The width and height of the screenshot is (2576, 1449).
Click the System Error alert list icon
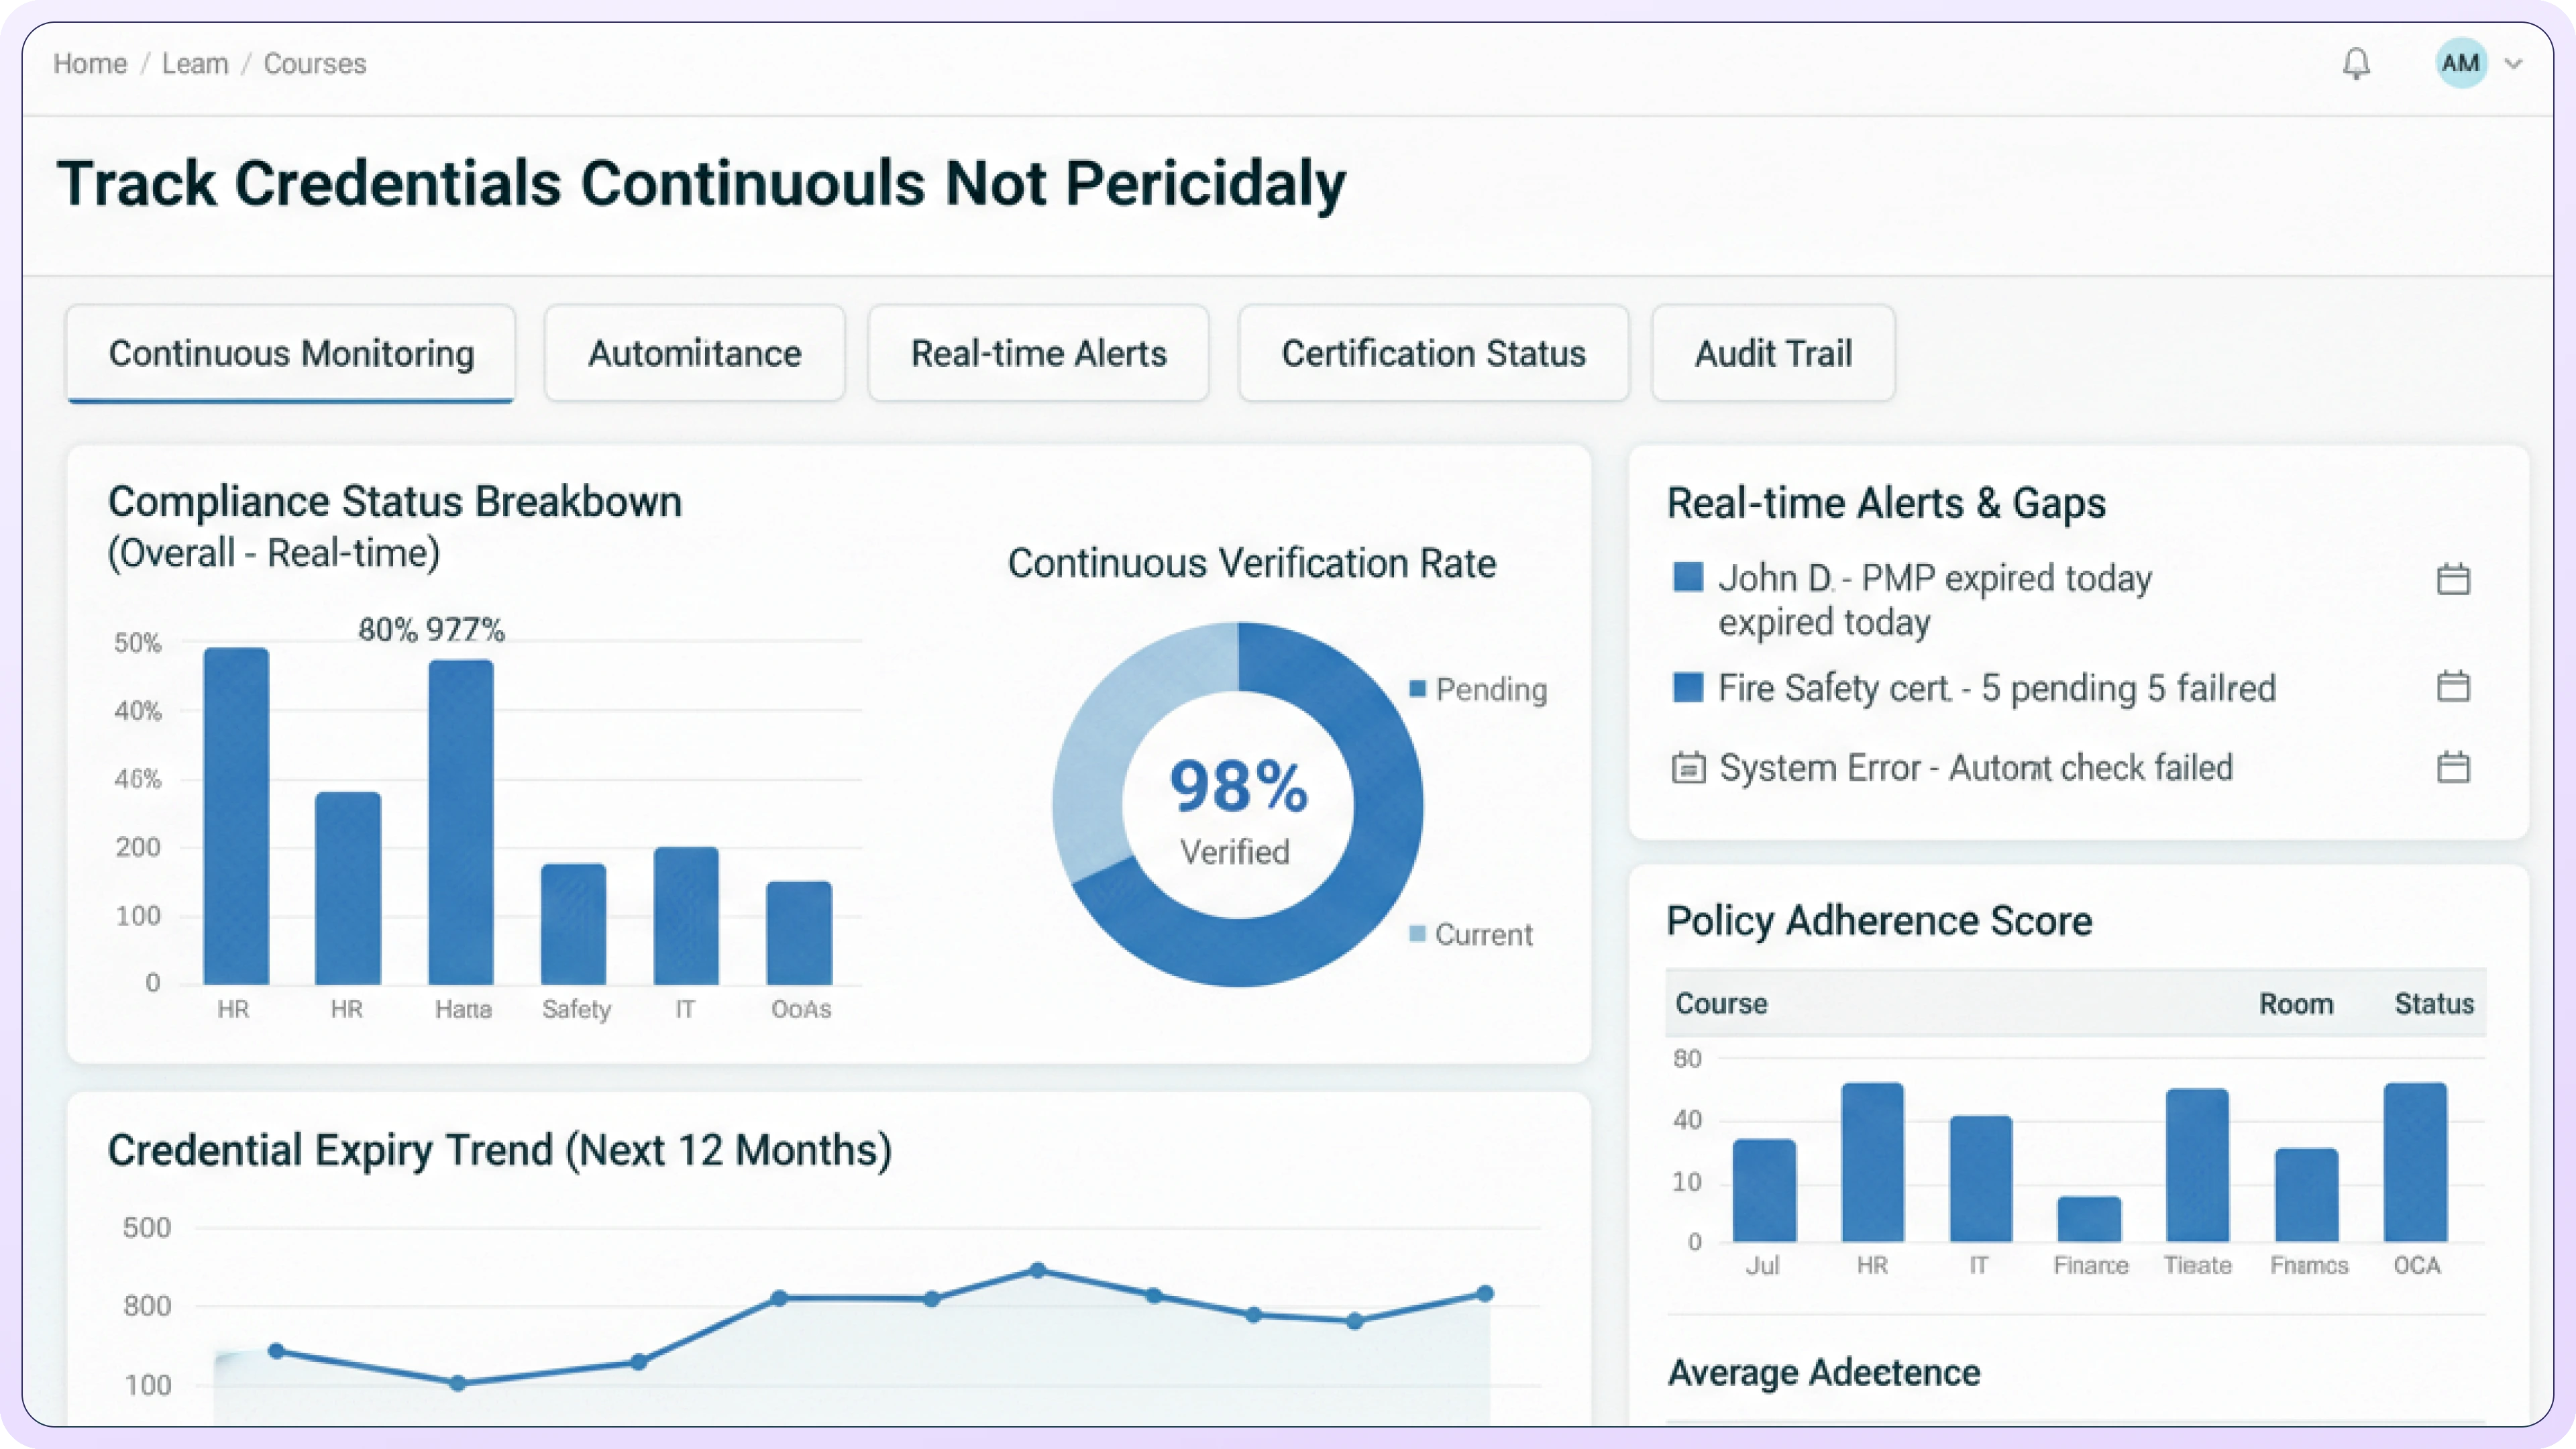(x=1688, y=768)
